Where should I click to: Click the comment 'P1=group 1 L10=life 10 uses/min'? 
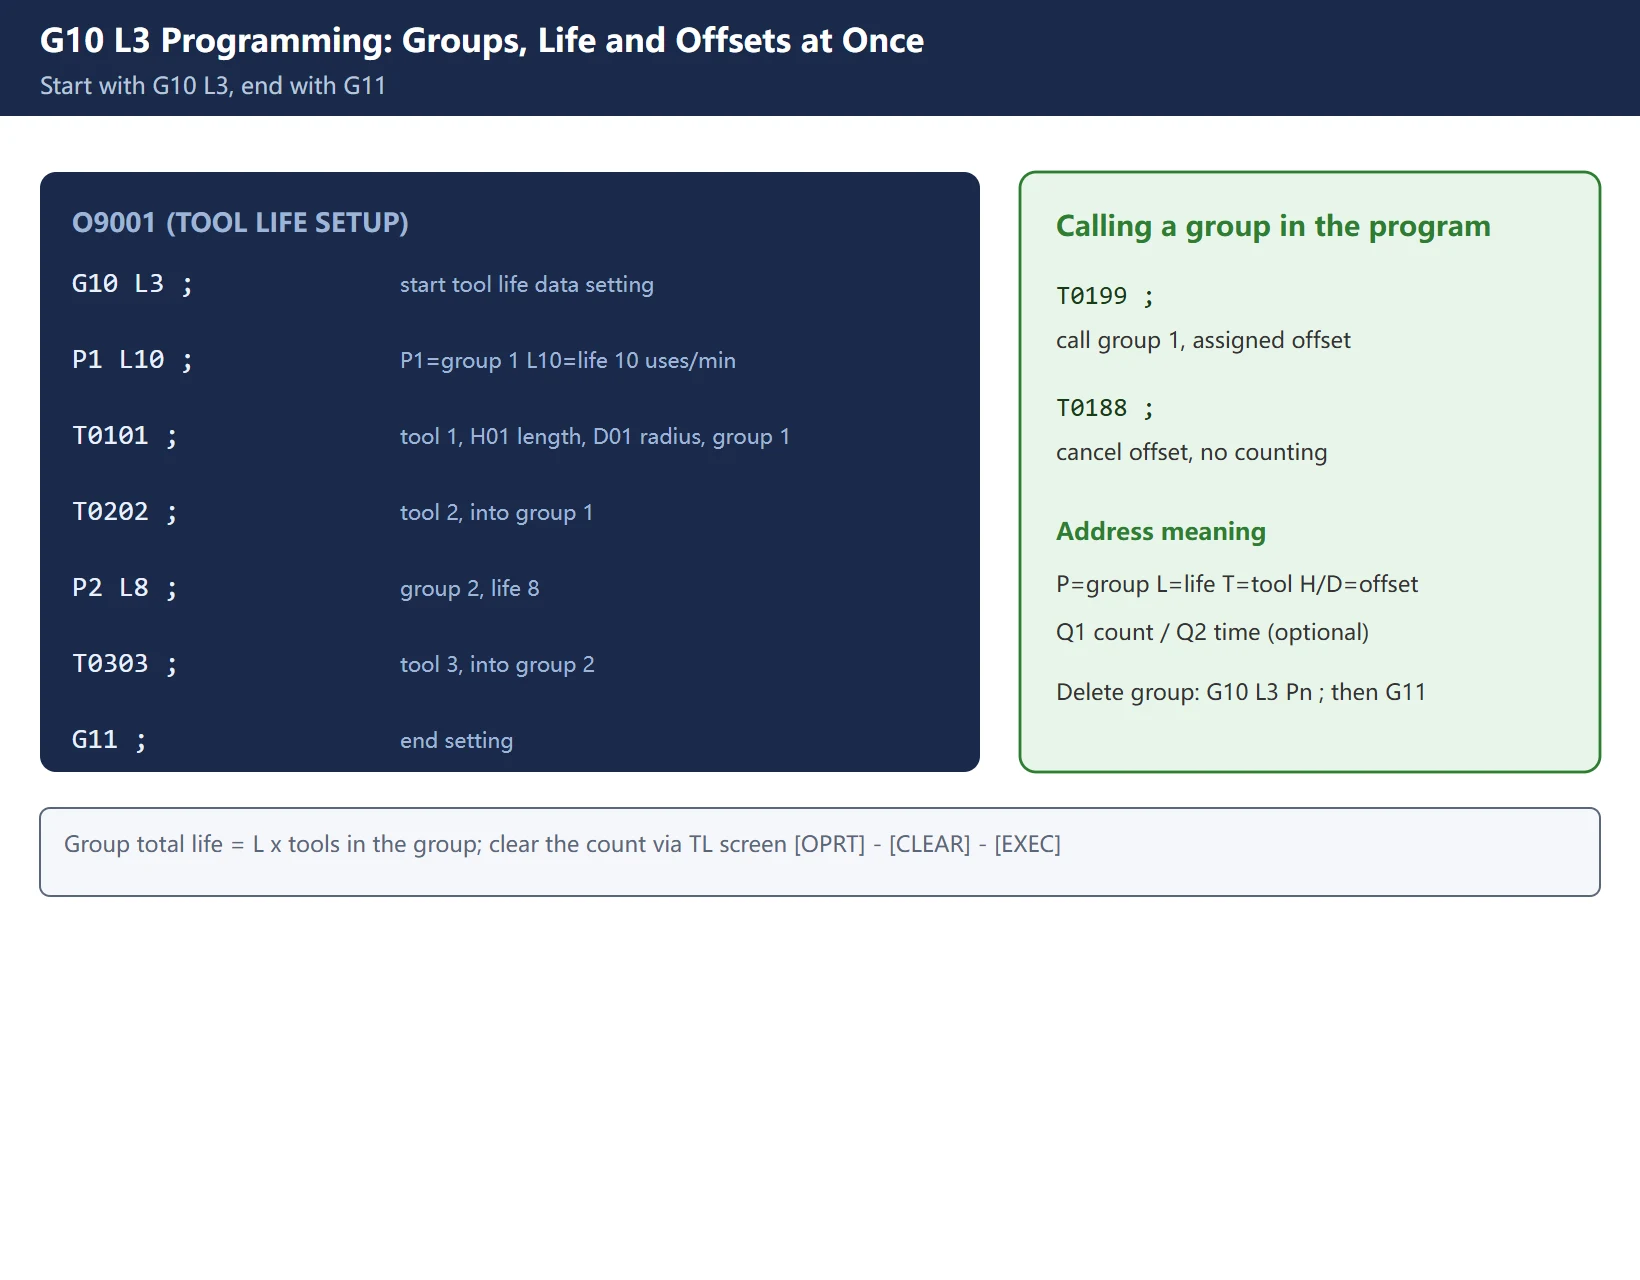pos(568,361)
